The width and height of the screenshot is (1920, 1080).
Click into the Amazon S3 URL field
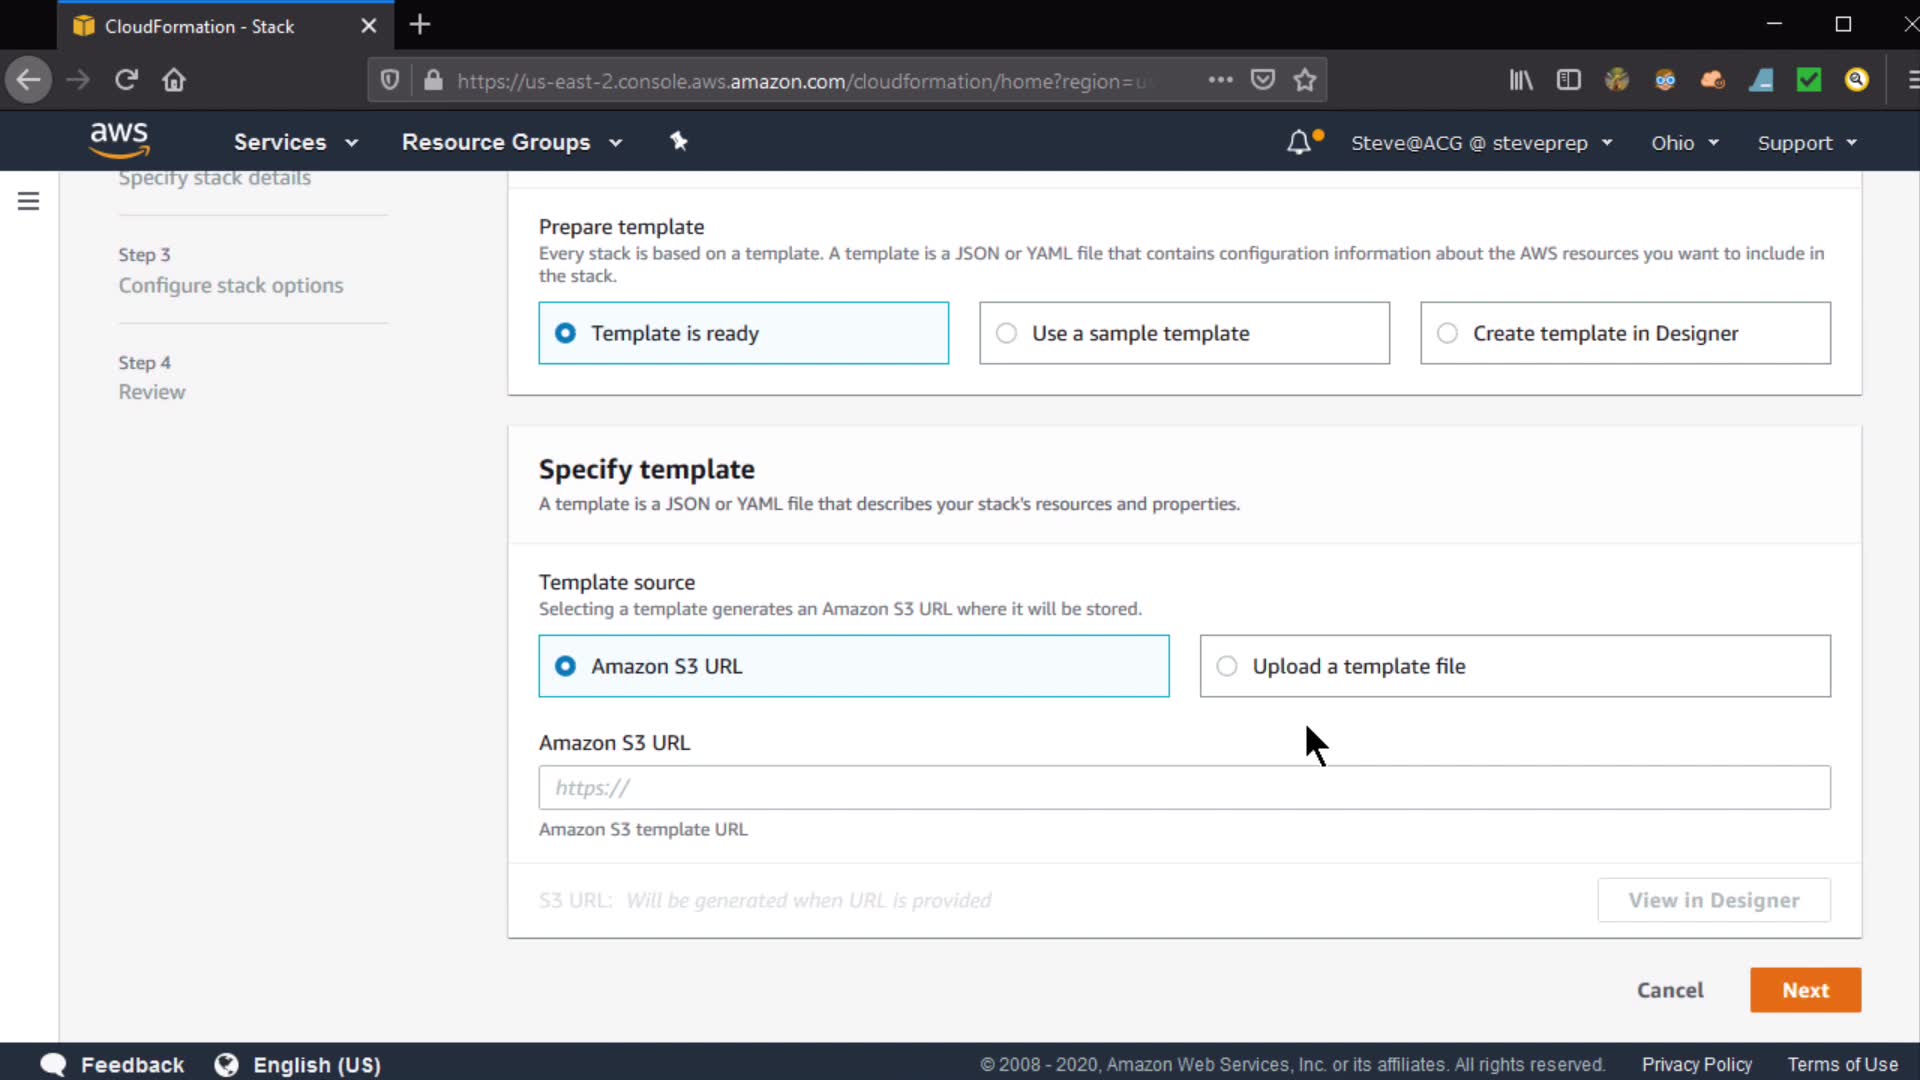(x=1184, y=788)
